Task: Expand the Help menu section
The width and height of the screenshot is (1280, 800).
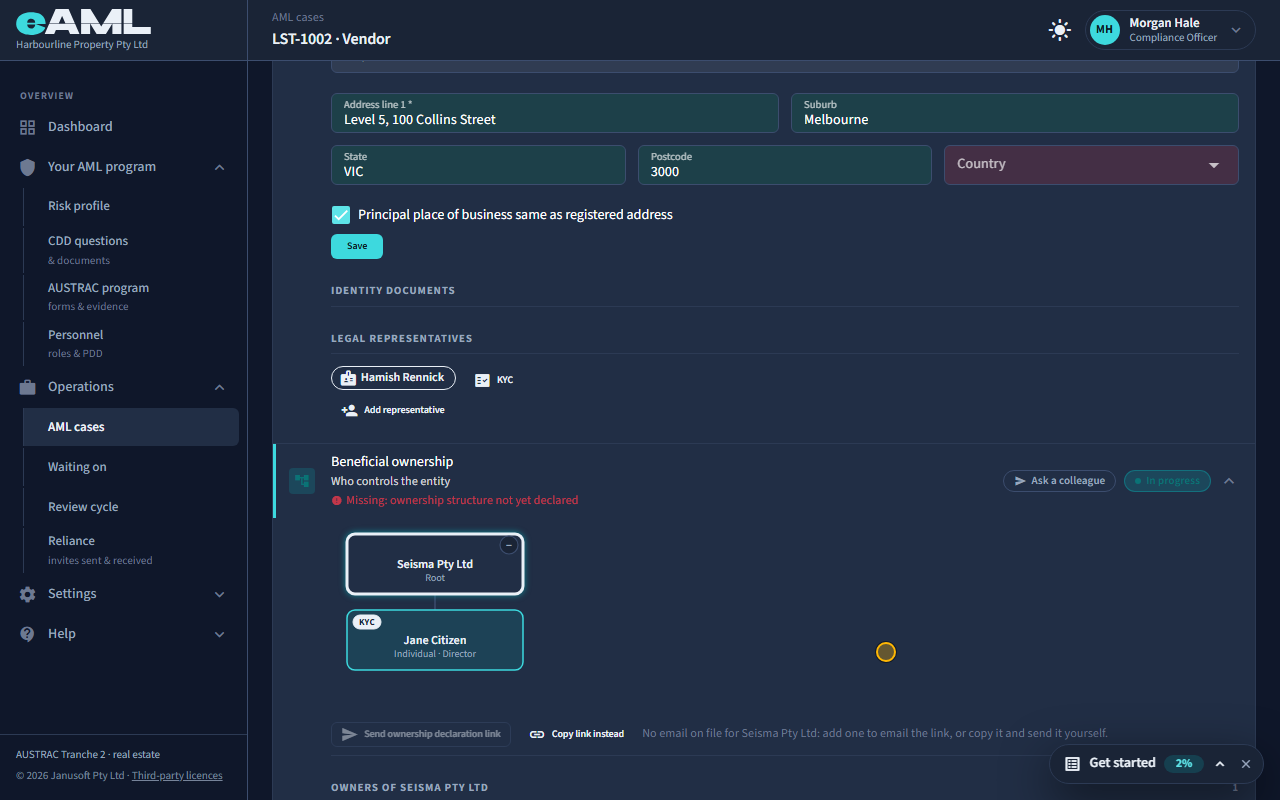Action: [x=220, y=634]
